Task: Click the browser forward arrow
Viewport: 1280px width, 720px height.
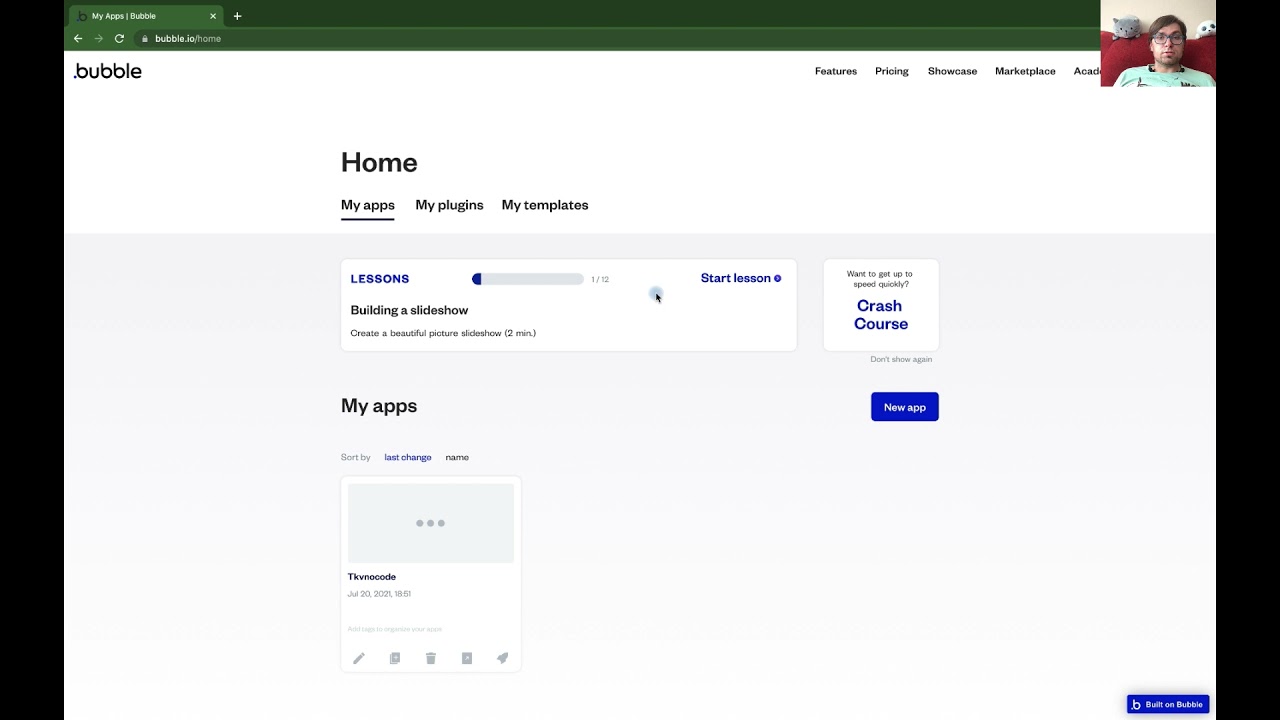Action: [98, 38]
